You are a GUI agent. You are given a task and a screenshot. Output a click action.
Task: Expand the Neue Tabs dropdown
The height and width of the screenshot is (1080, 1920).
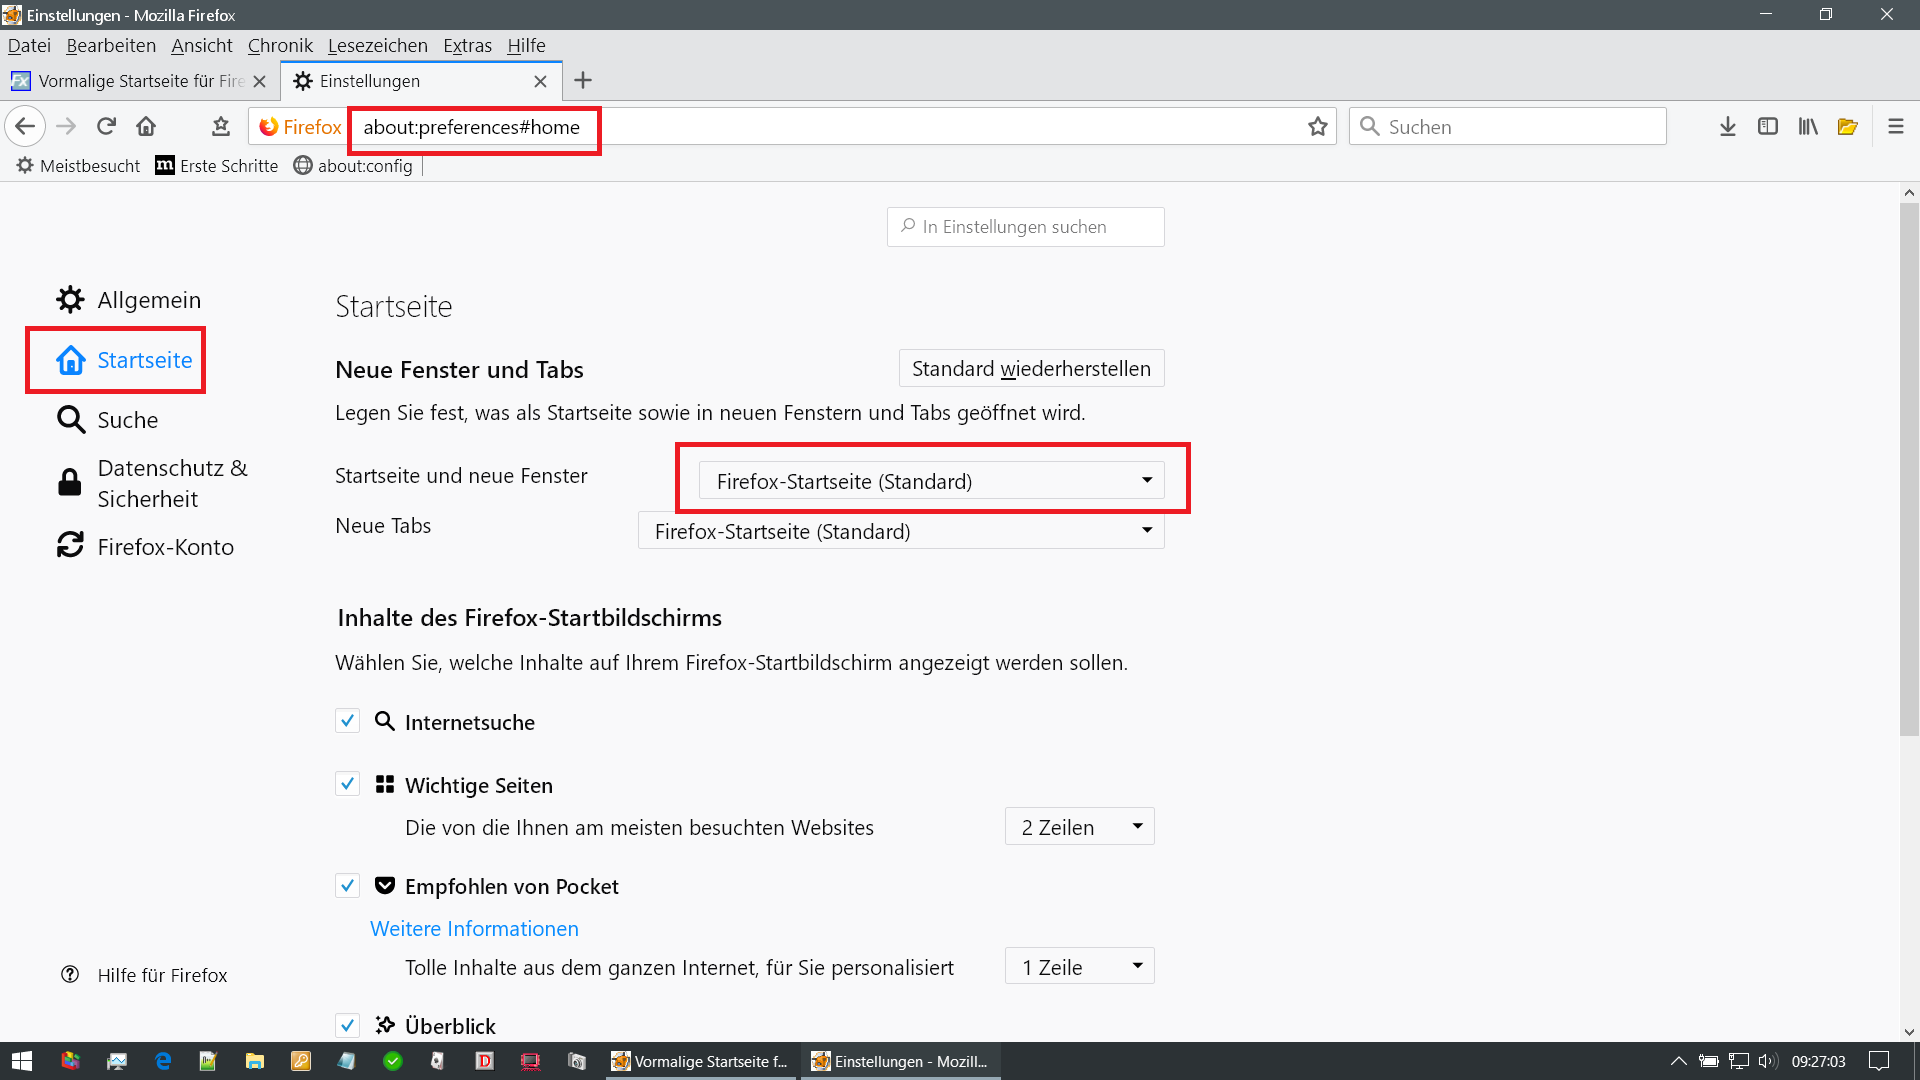pyautogui.click(x=900, y=531)
